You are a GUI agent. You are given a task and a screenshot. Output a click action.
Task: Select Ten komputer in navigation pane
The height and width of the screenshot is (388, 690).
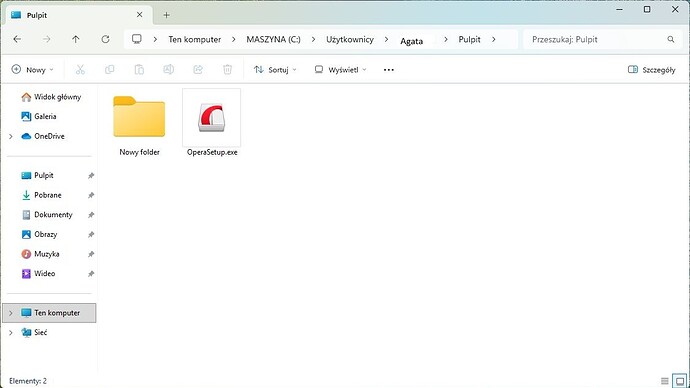click(49, 313)
